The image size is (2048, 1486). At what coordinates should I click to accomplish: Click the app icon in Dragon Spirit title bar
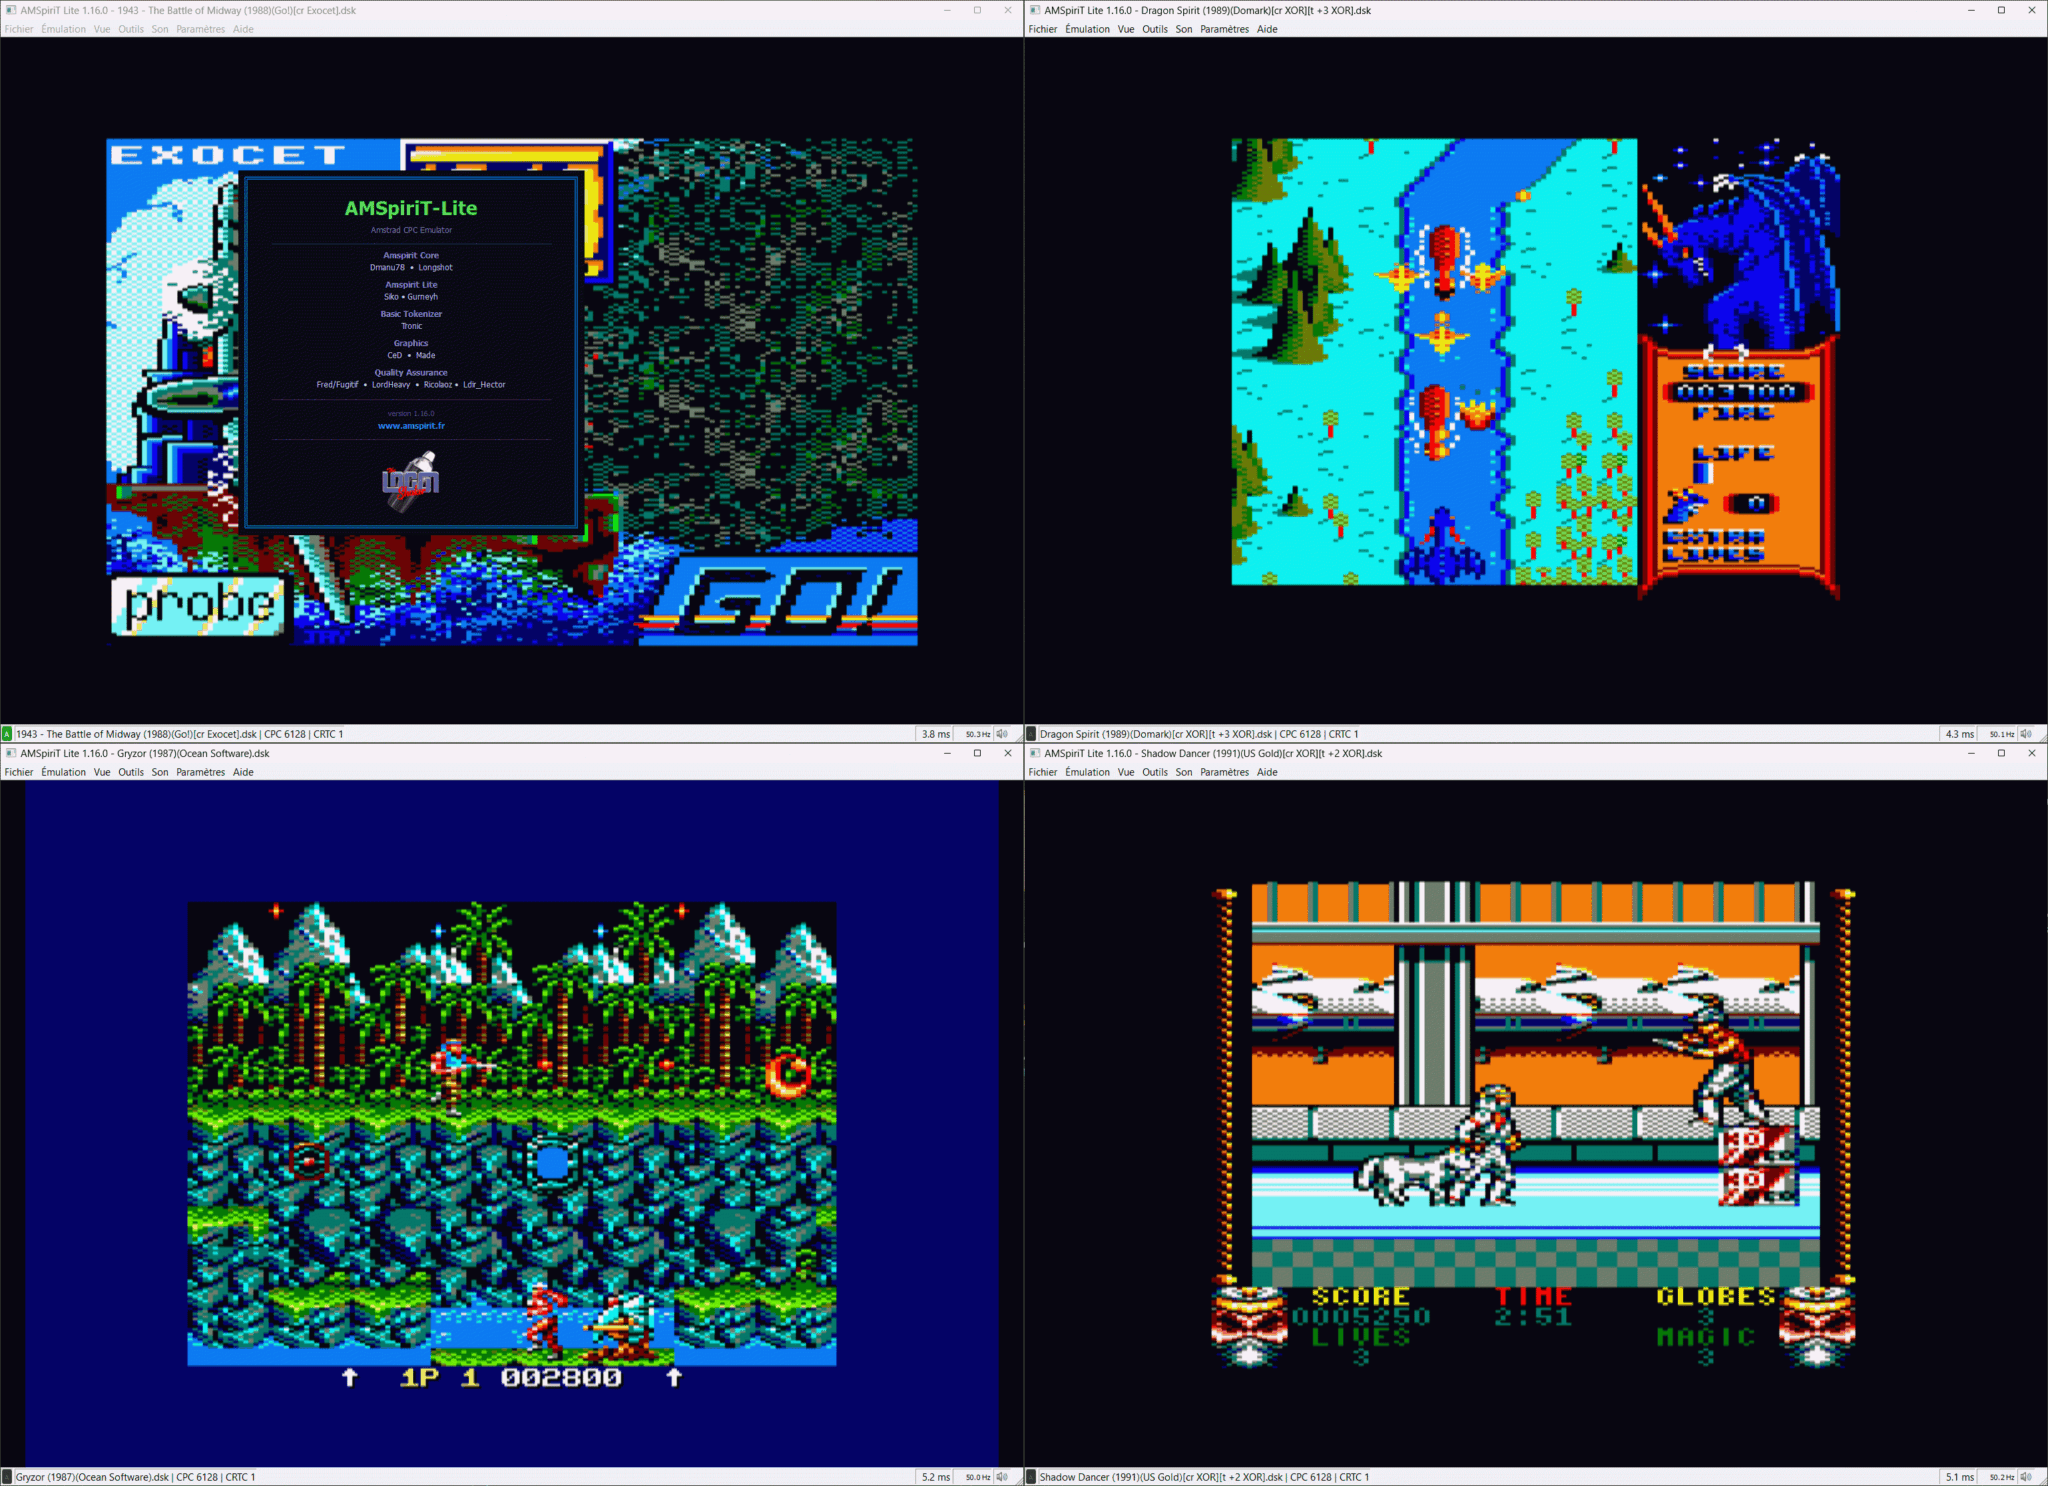pyautogui.click(x=1035, y=10)
